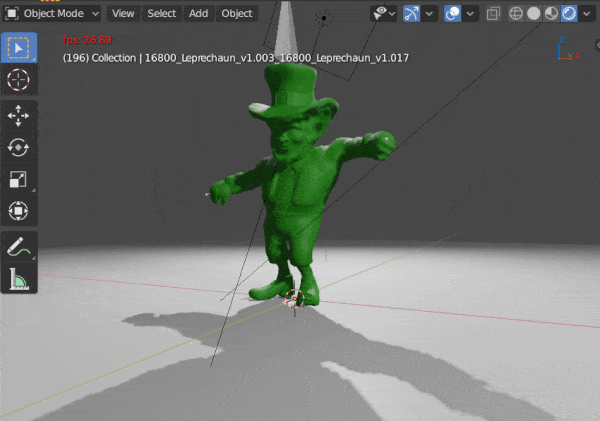Image resolution: width=600 pixels, height=421 pixels.
Task: Switch to Wireframe shading
Action: [516, 14]
